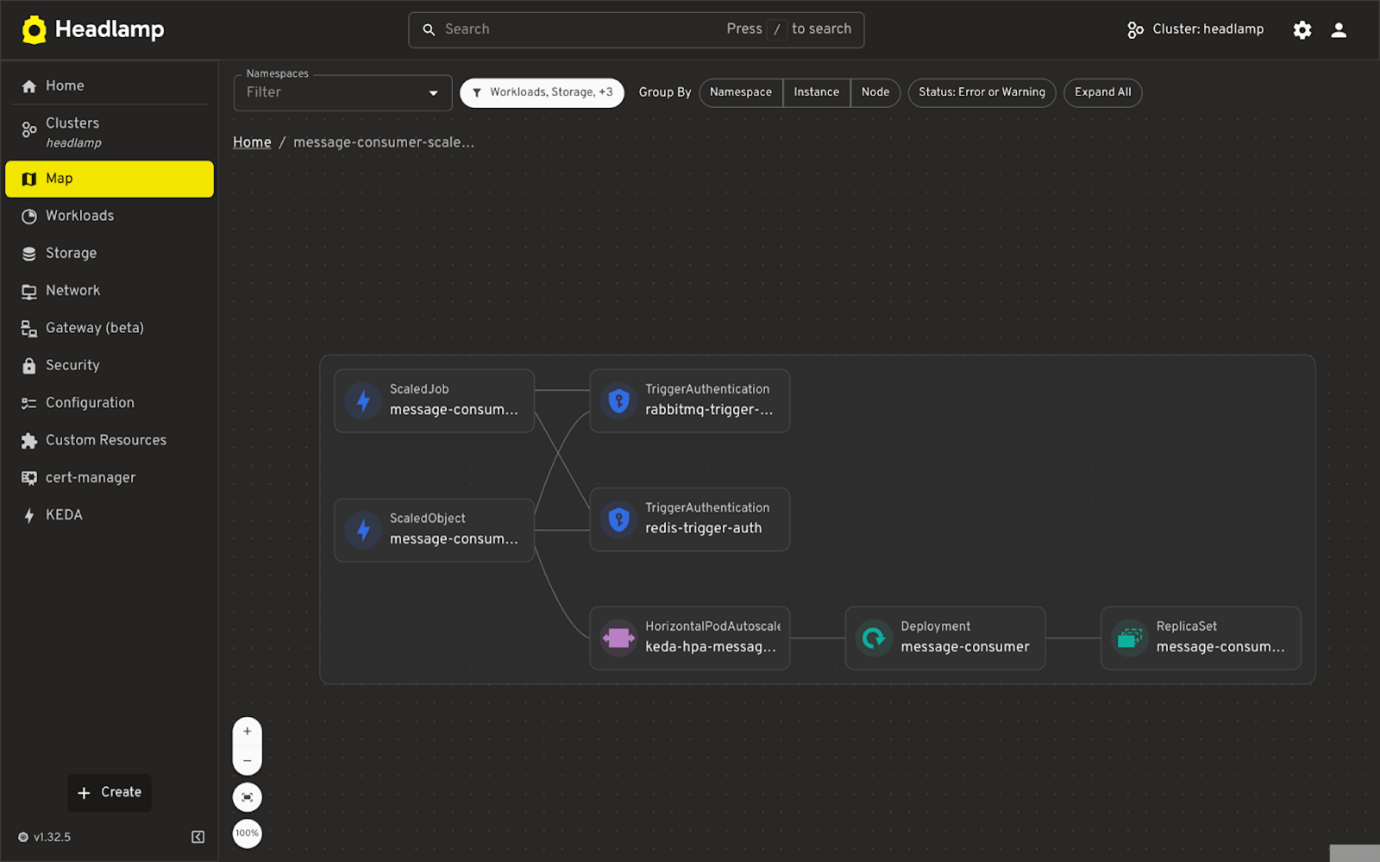Click the Clusters sidebar icon
This screenshot has width=1380, height=862.
coord(29,131)
